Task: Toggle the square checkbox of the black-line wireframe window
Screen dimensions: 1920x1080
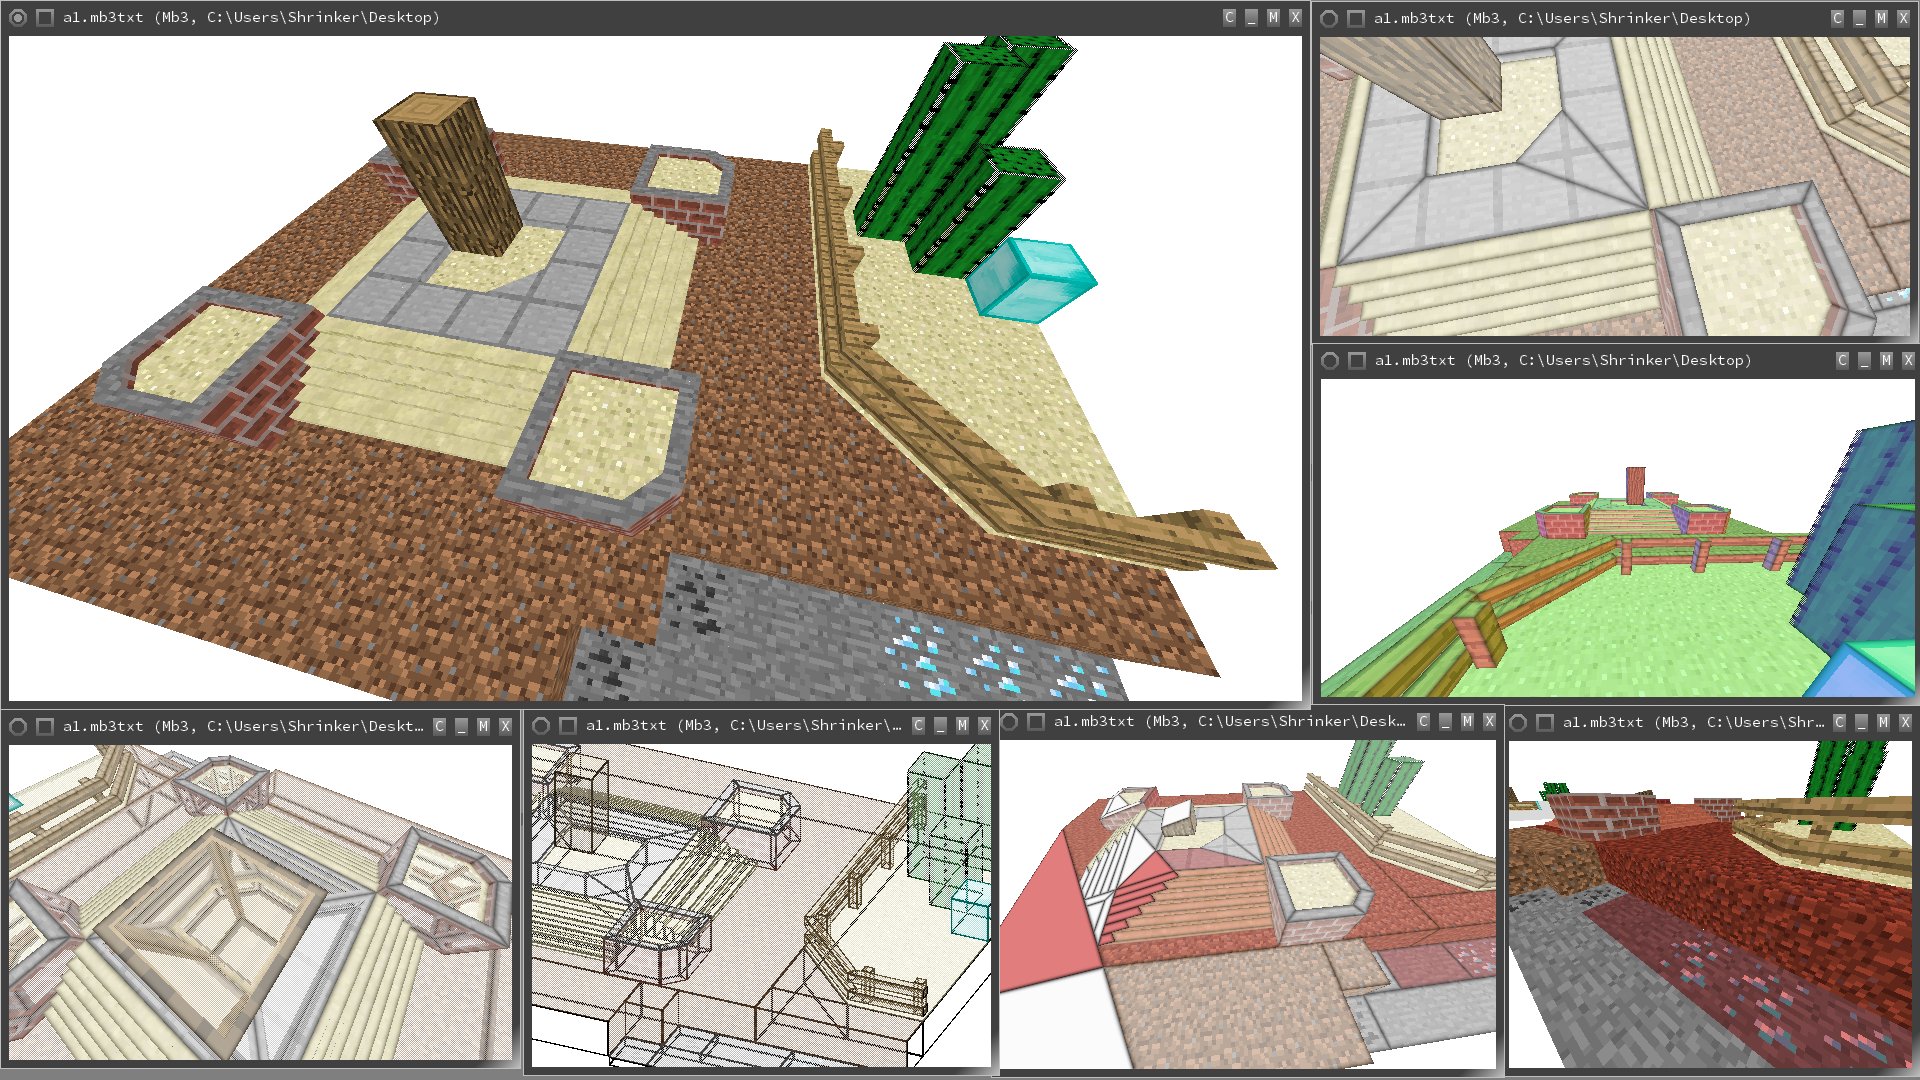Action: point(568,726)
